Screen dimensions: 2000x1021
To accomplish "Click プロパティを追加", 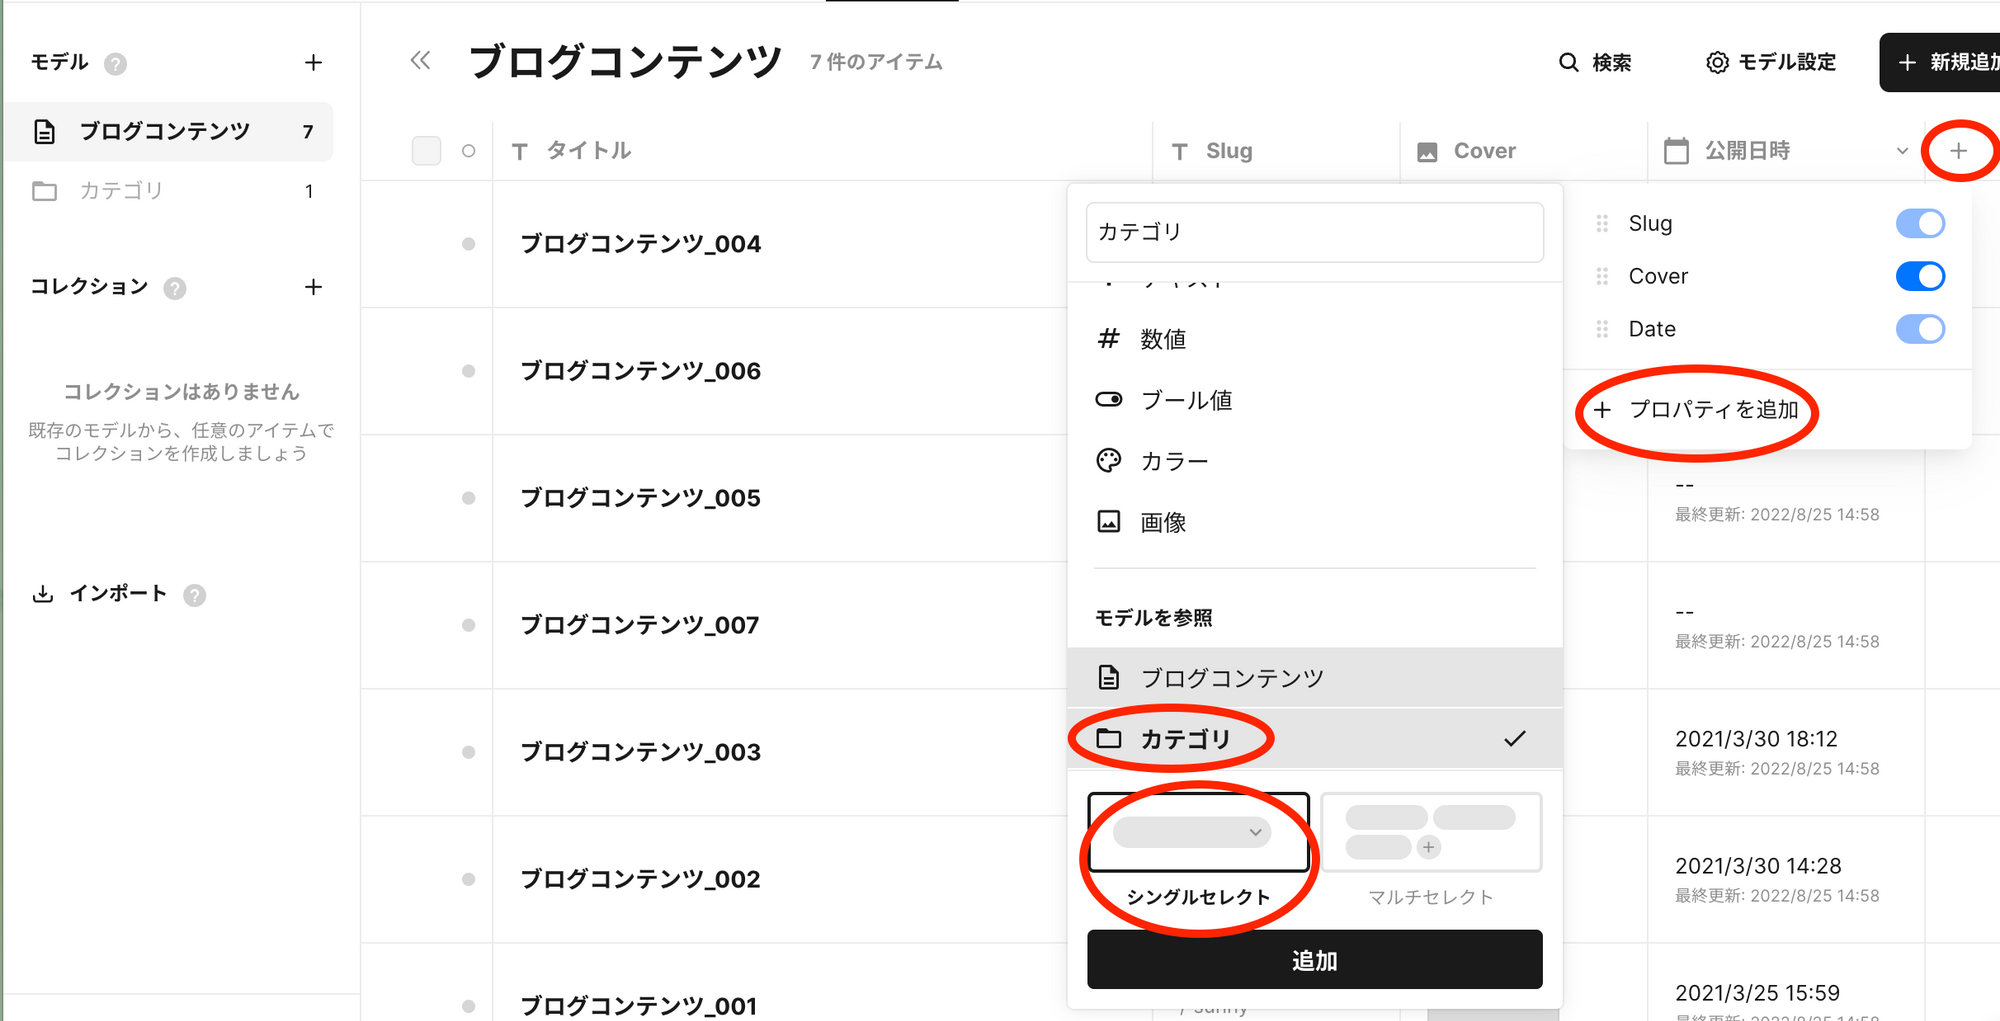I will point(1696,410).
